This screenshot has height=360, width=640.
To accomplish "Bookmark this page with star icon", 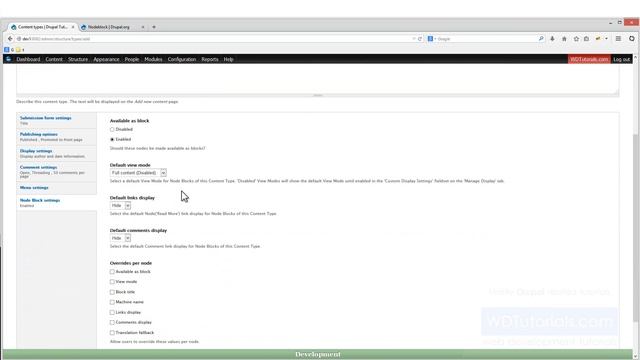I will pyautogui.click(x=576, y=39).
